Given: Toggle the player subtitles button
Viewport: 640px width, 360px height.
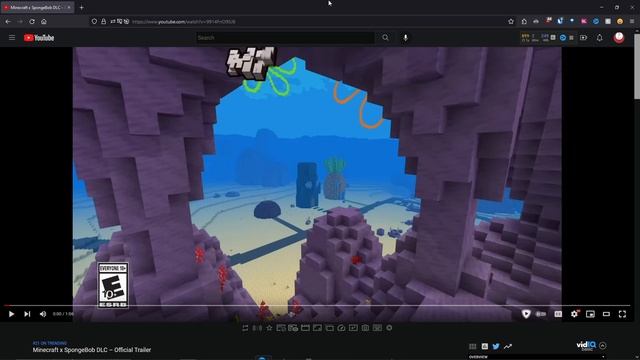Looking at the screenshot, I should tap(558, 314).
